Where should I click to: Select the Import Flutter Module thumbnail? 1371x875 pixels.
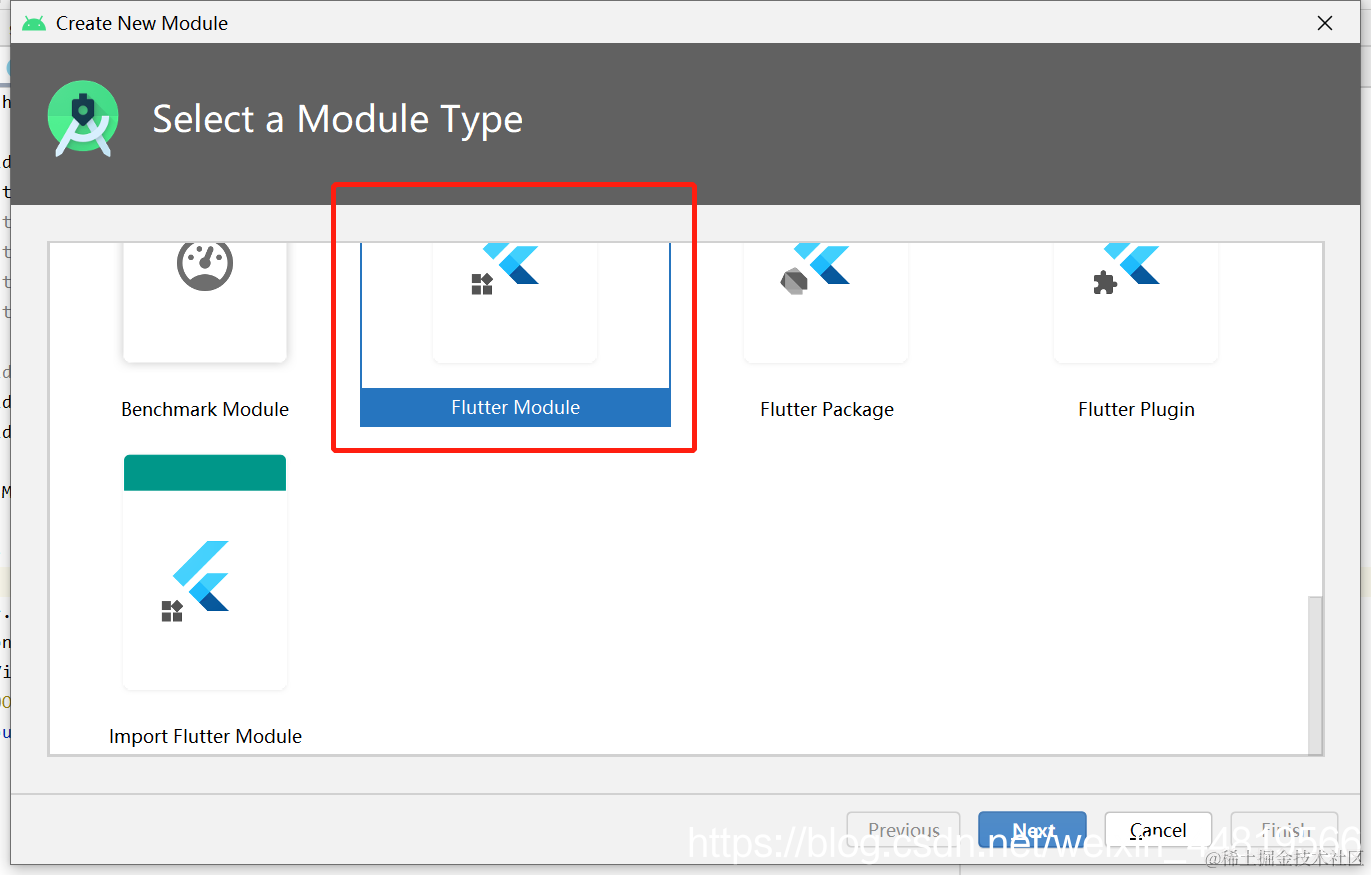[205, 572]
